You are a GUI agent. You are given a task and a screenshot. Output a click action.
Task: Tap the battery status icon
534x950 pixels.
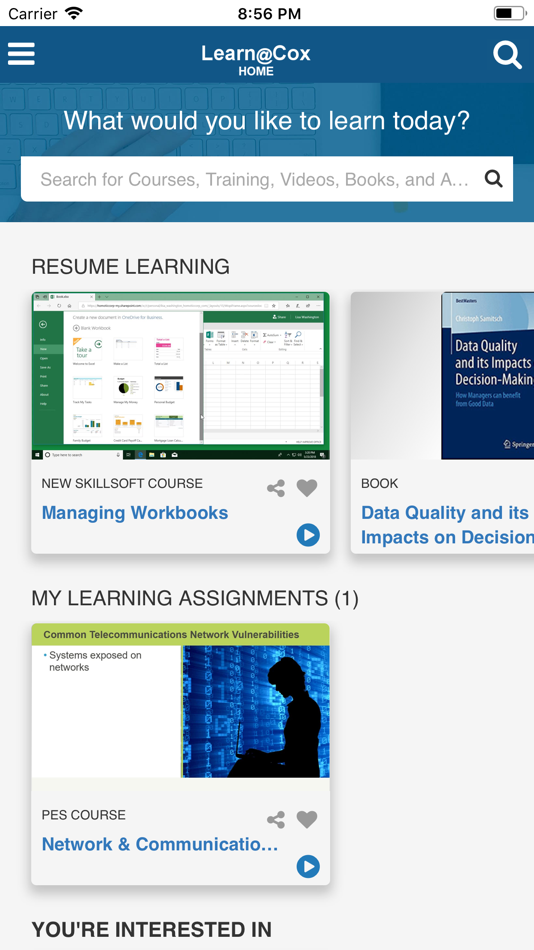509,13
